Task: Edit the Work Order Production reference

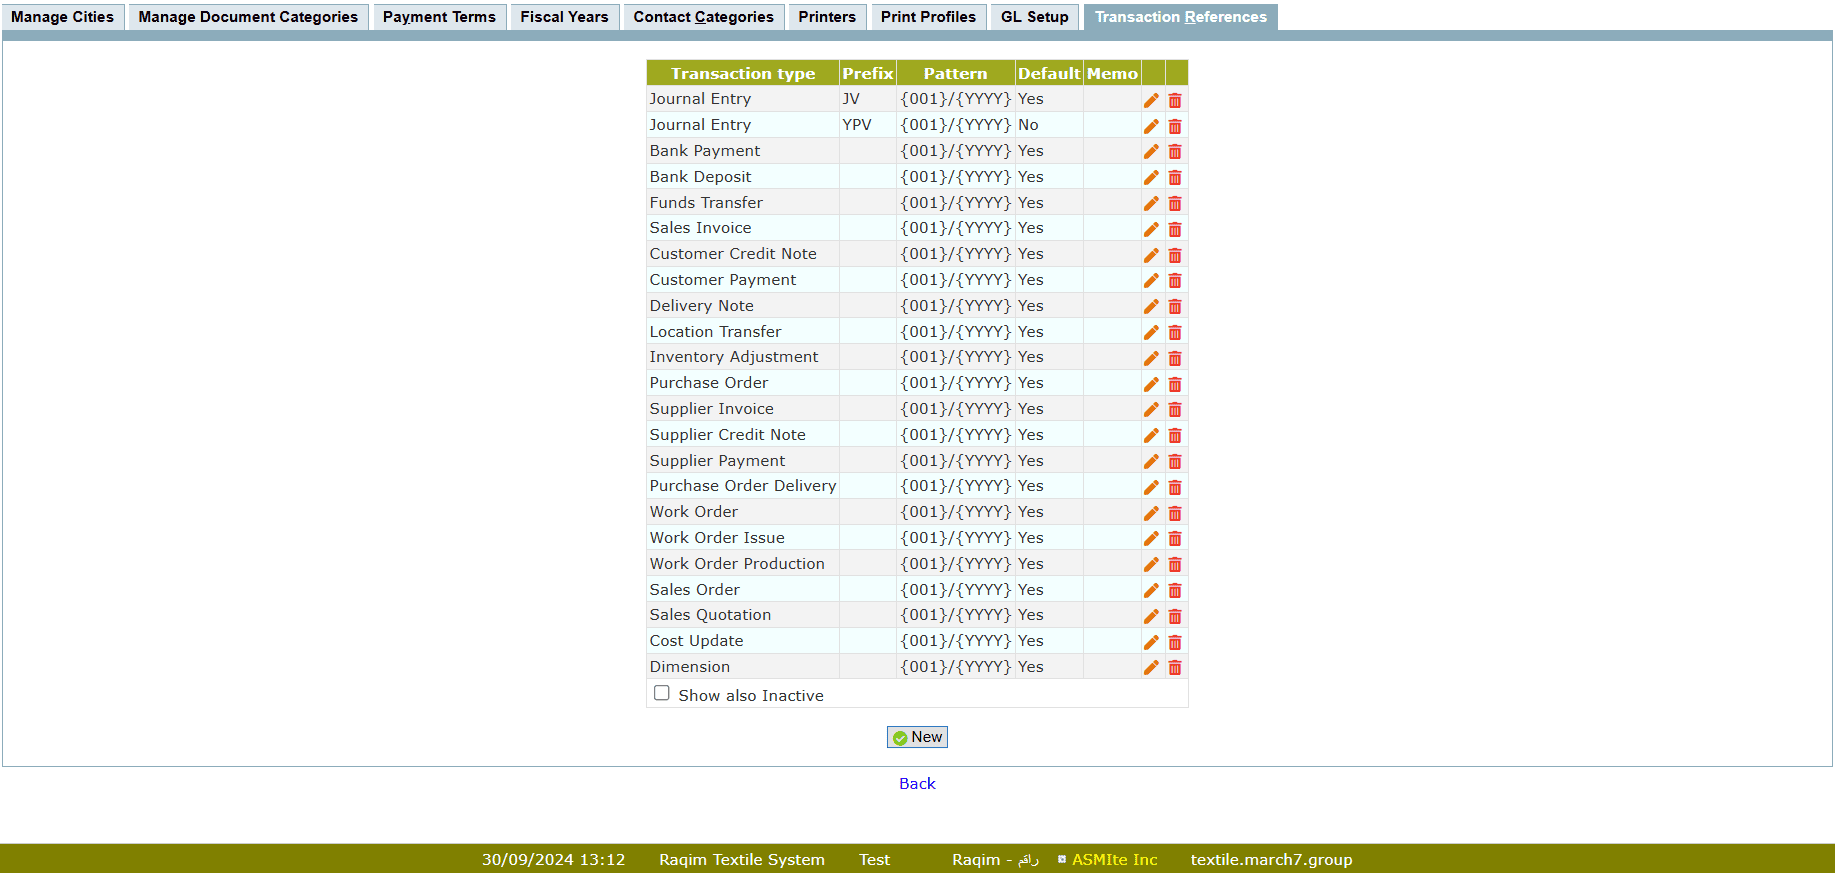Action: (x=1151, y=565)
